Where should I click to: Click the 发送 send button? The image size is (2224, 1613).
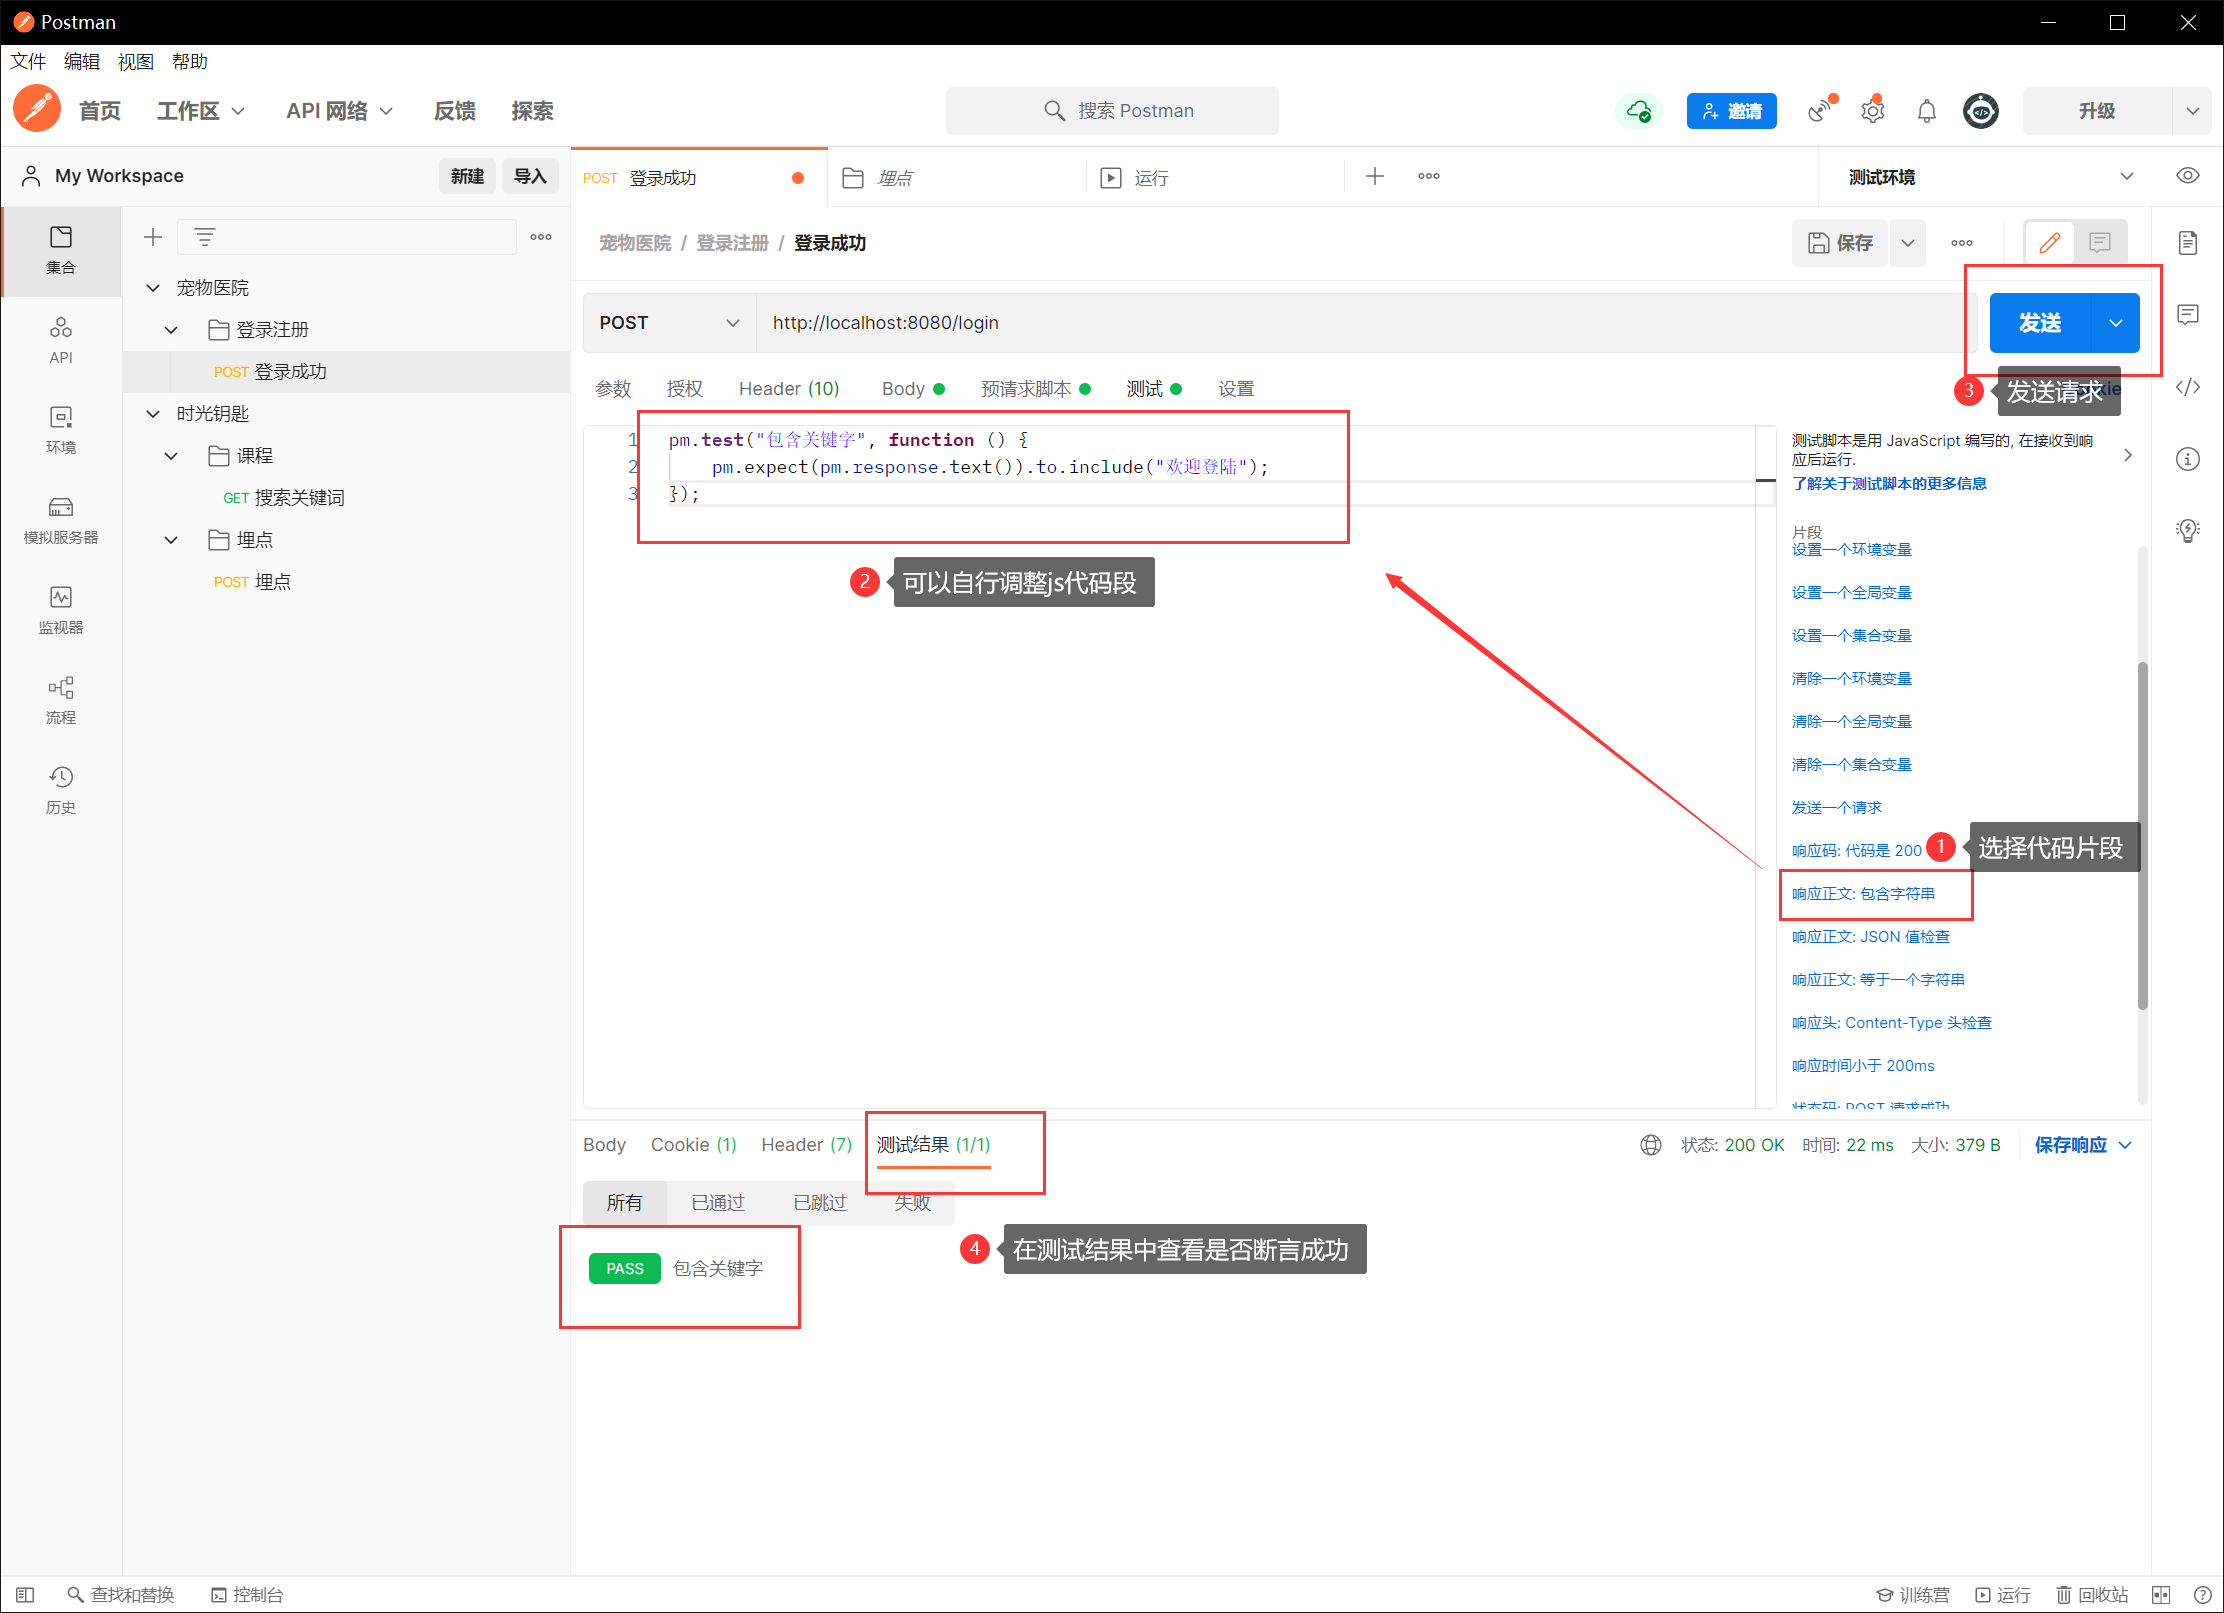[x=2039, y=323]
